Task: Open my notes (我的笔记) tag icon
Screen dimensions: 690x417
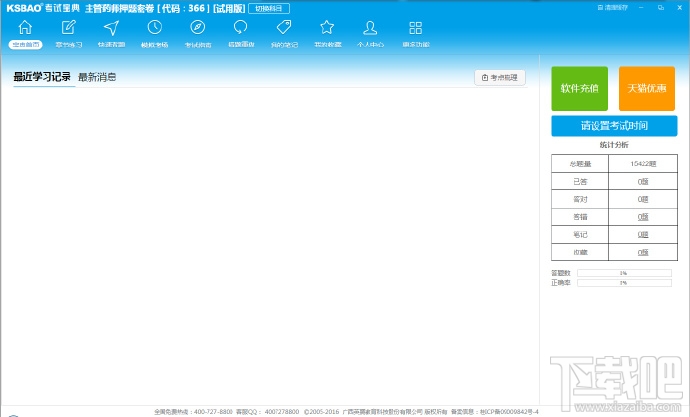Action: (284, 28)
